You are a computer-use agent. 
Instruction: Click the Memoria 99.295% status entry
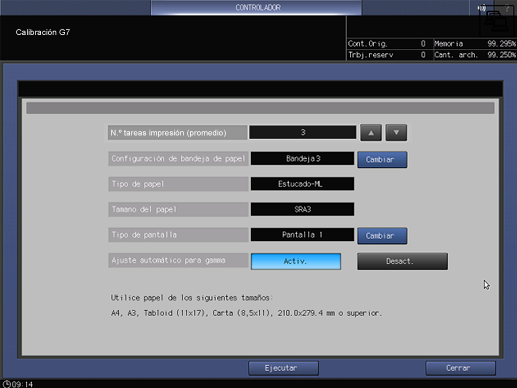475,44
